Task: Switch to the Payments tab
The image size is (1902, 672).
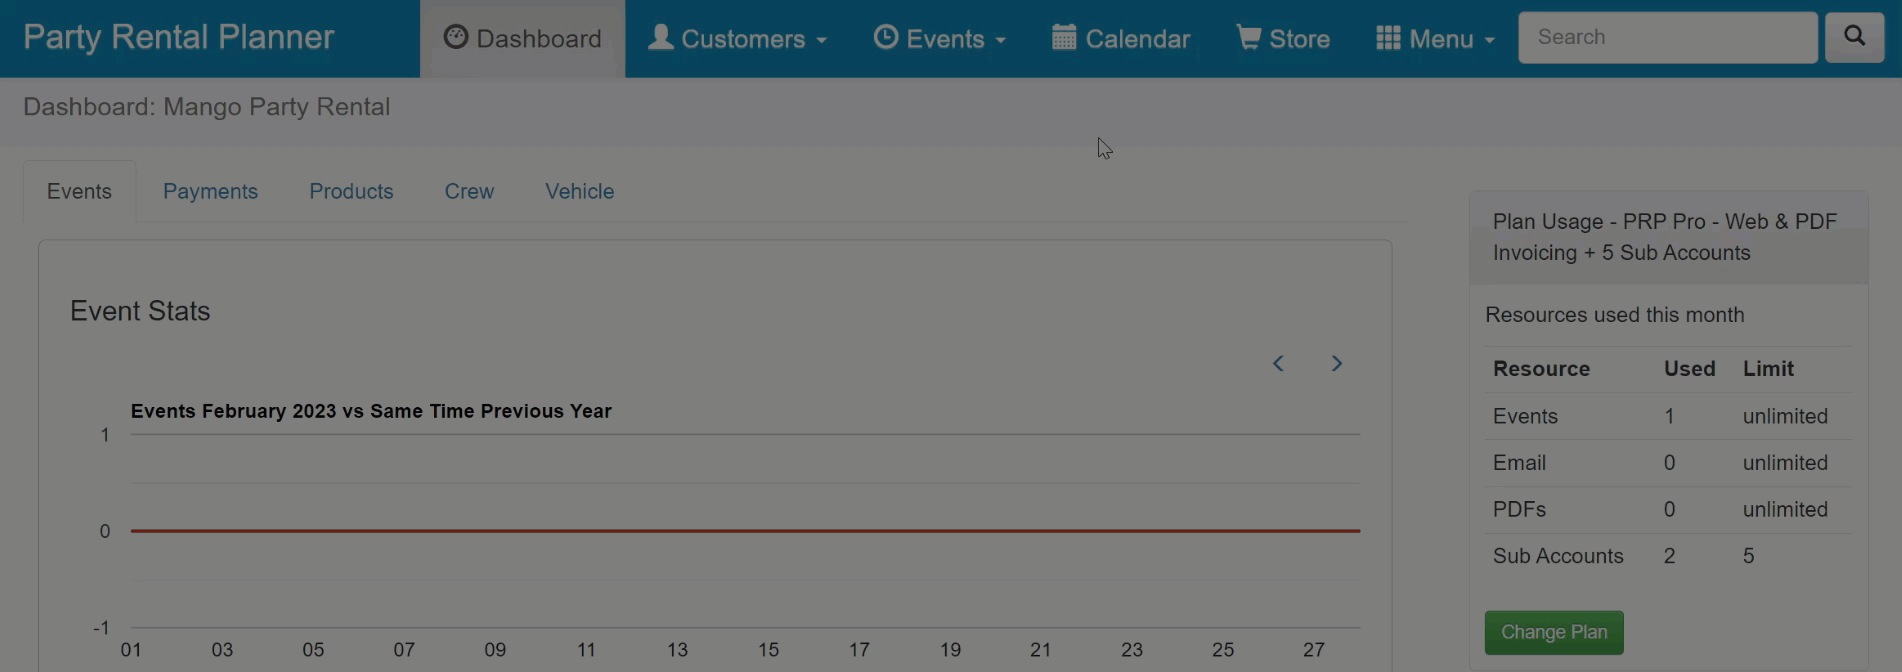Action: pos(210,191)
